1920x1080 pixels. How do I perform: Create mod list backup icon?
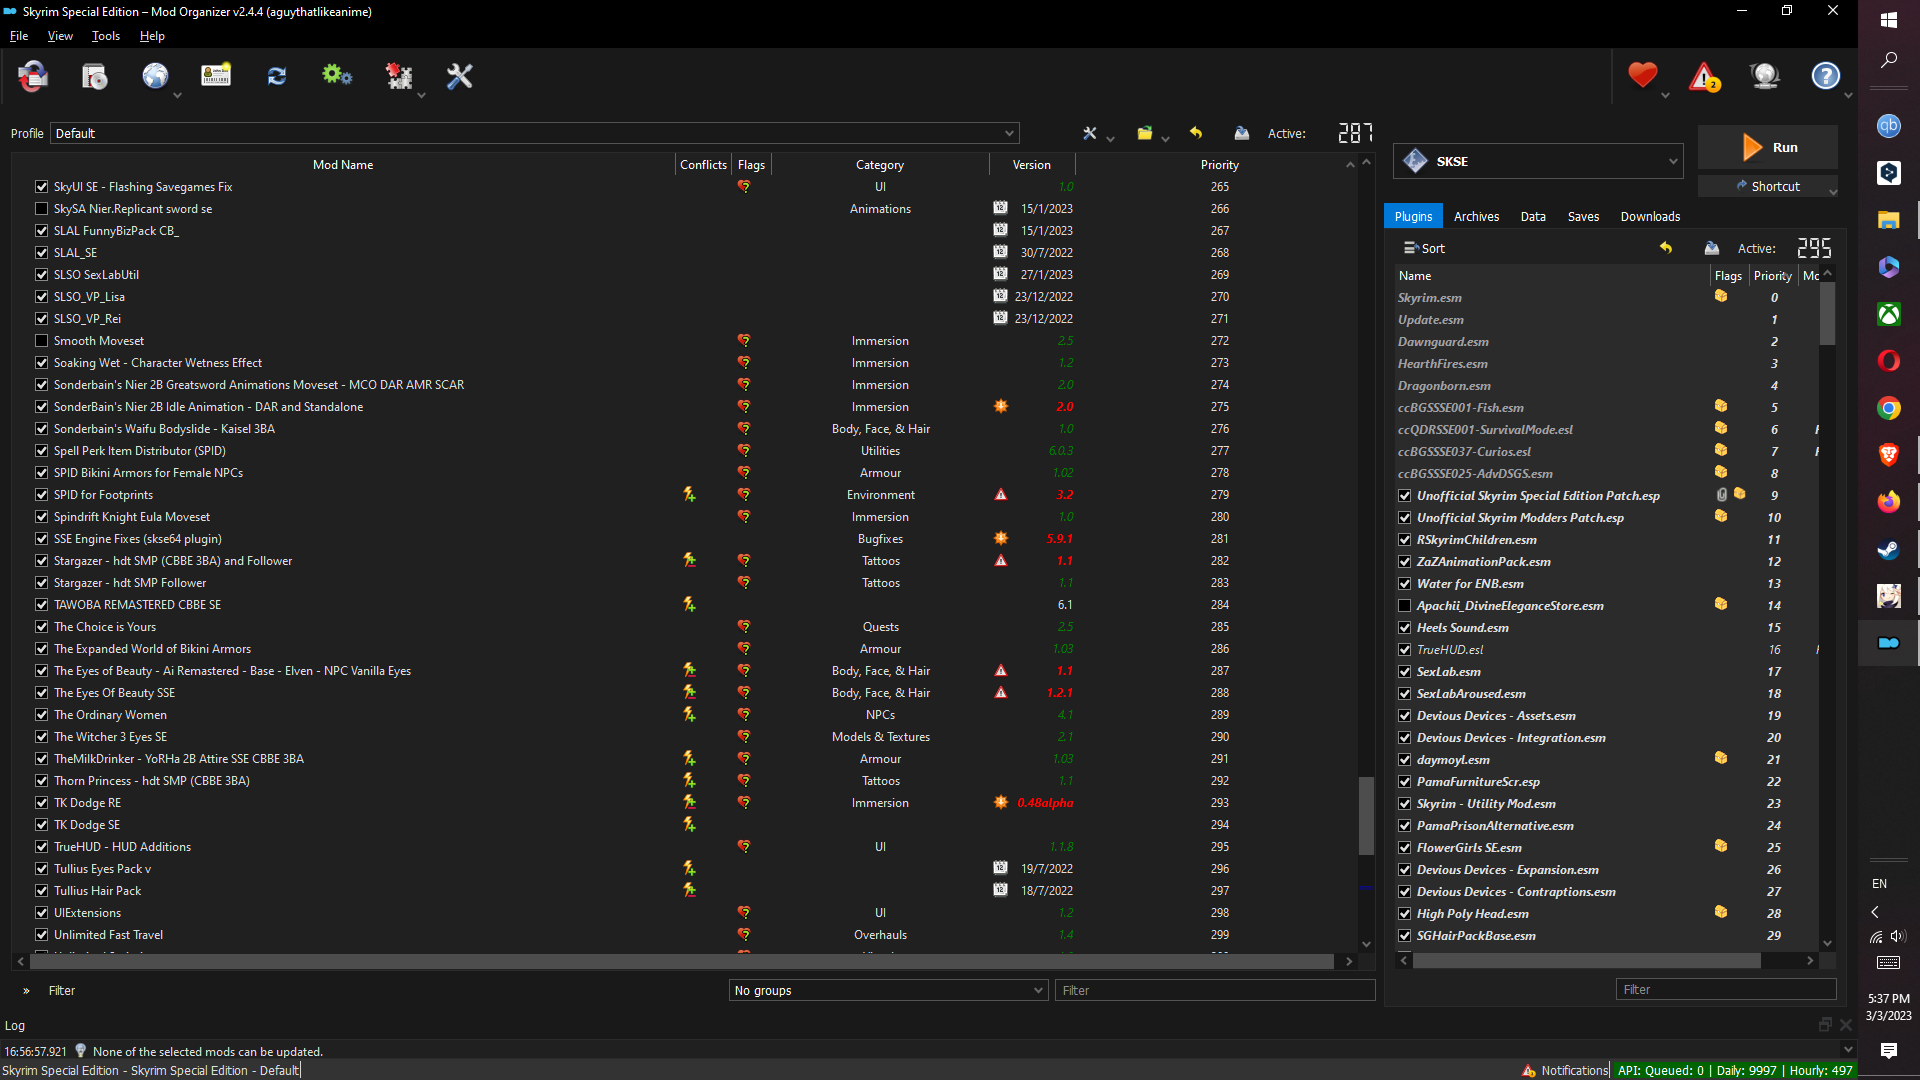point(1241,133)
